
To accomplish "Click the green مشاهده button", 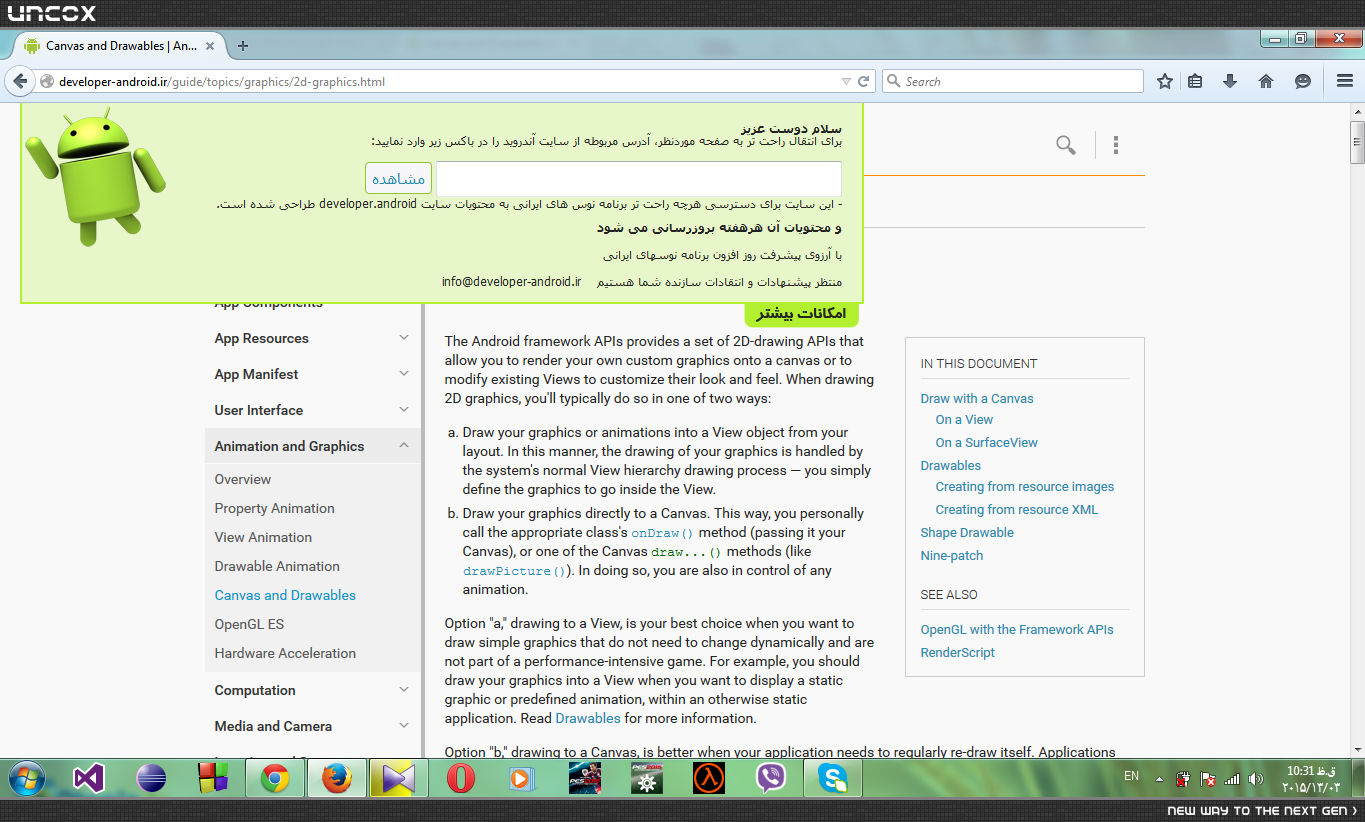I will pyautogui.click(x=398, y=178).
